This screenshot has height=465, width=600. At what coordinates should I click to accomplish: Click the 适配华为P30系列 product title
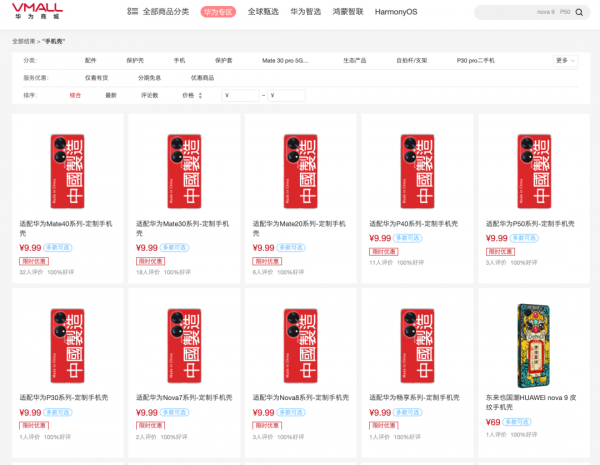[x=64, y=398]
